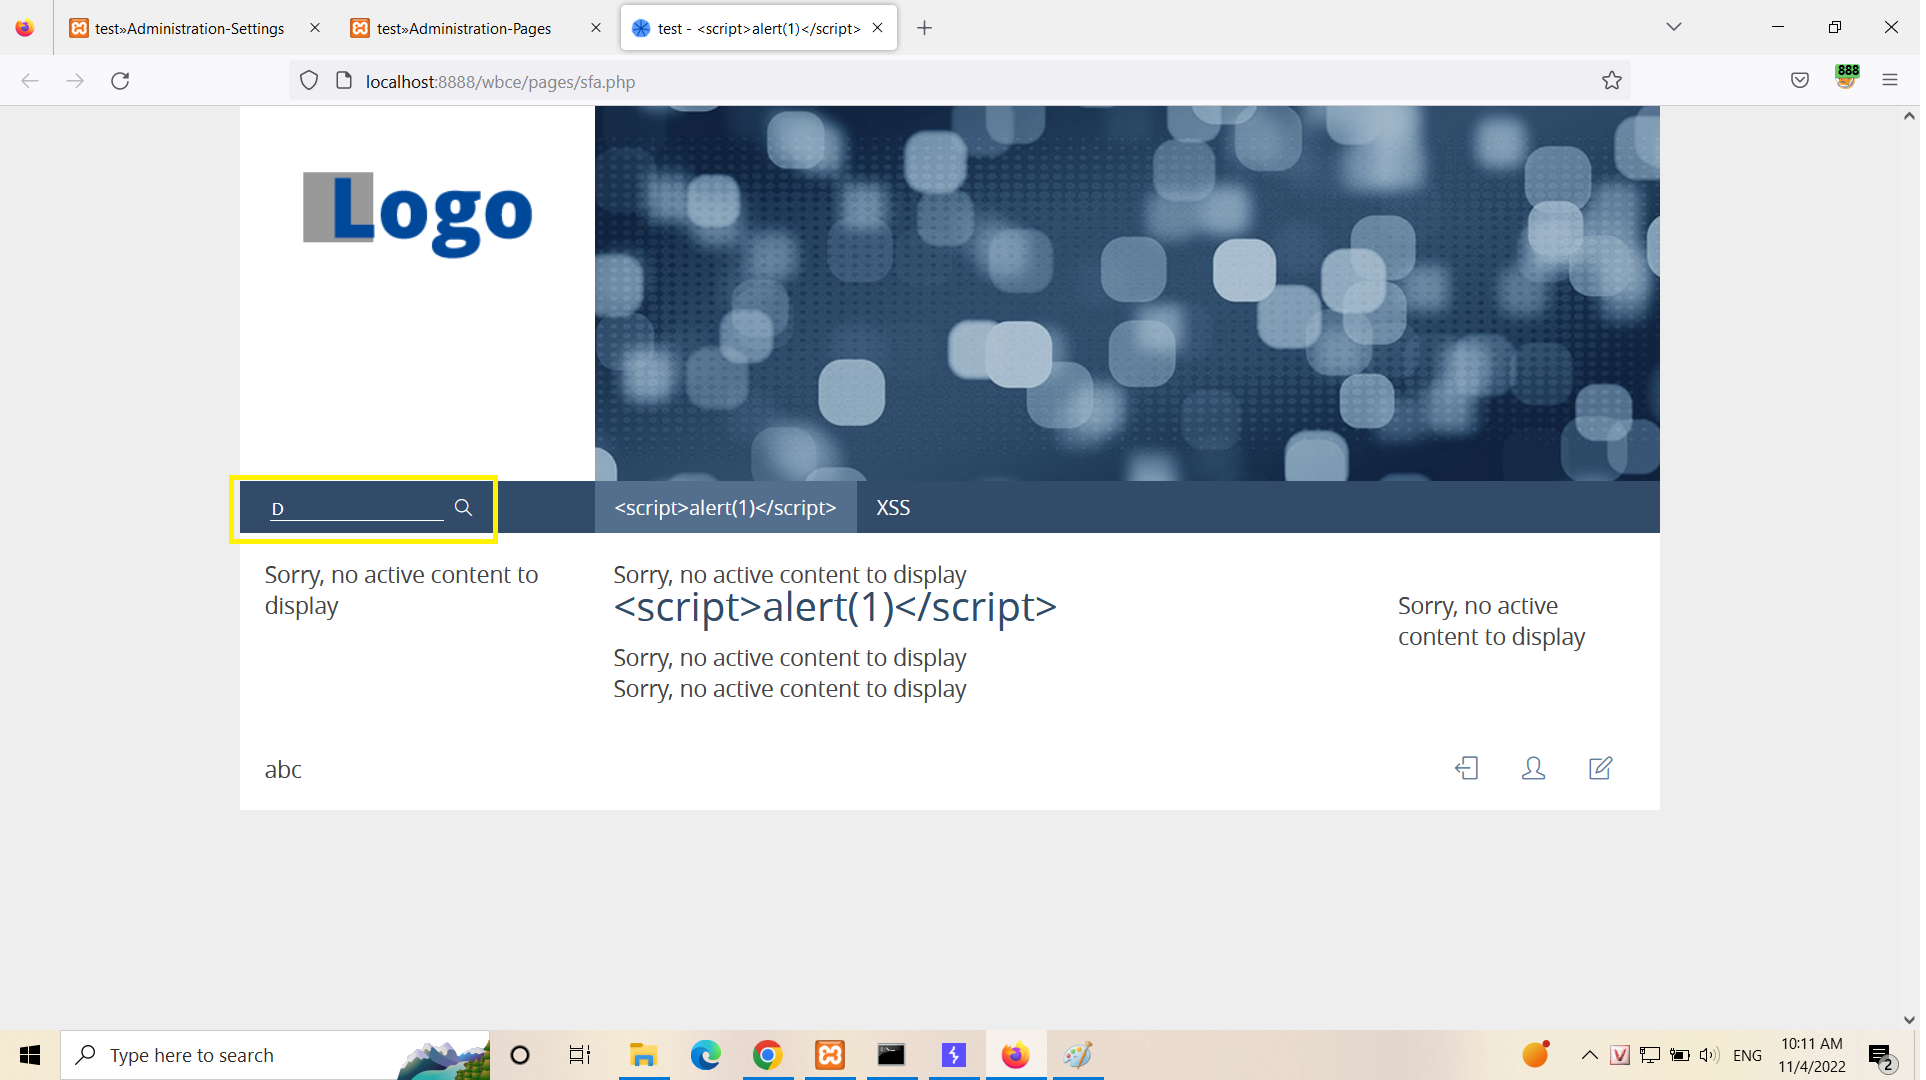Click the edit page pencil icon

point(1600,768)
